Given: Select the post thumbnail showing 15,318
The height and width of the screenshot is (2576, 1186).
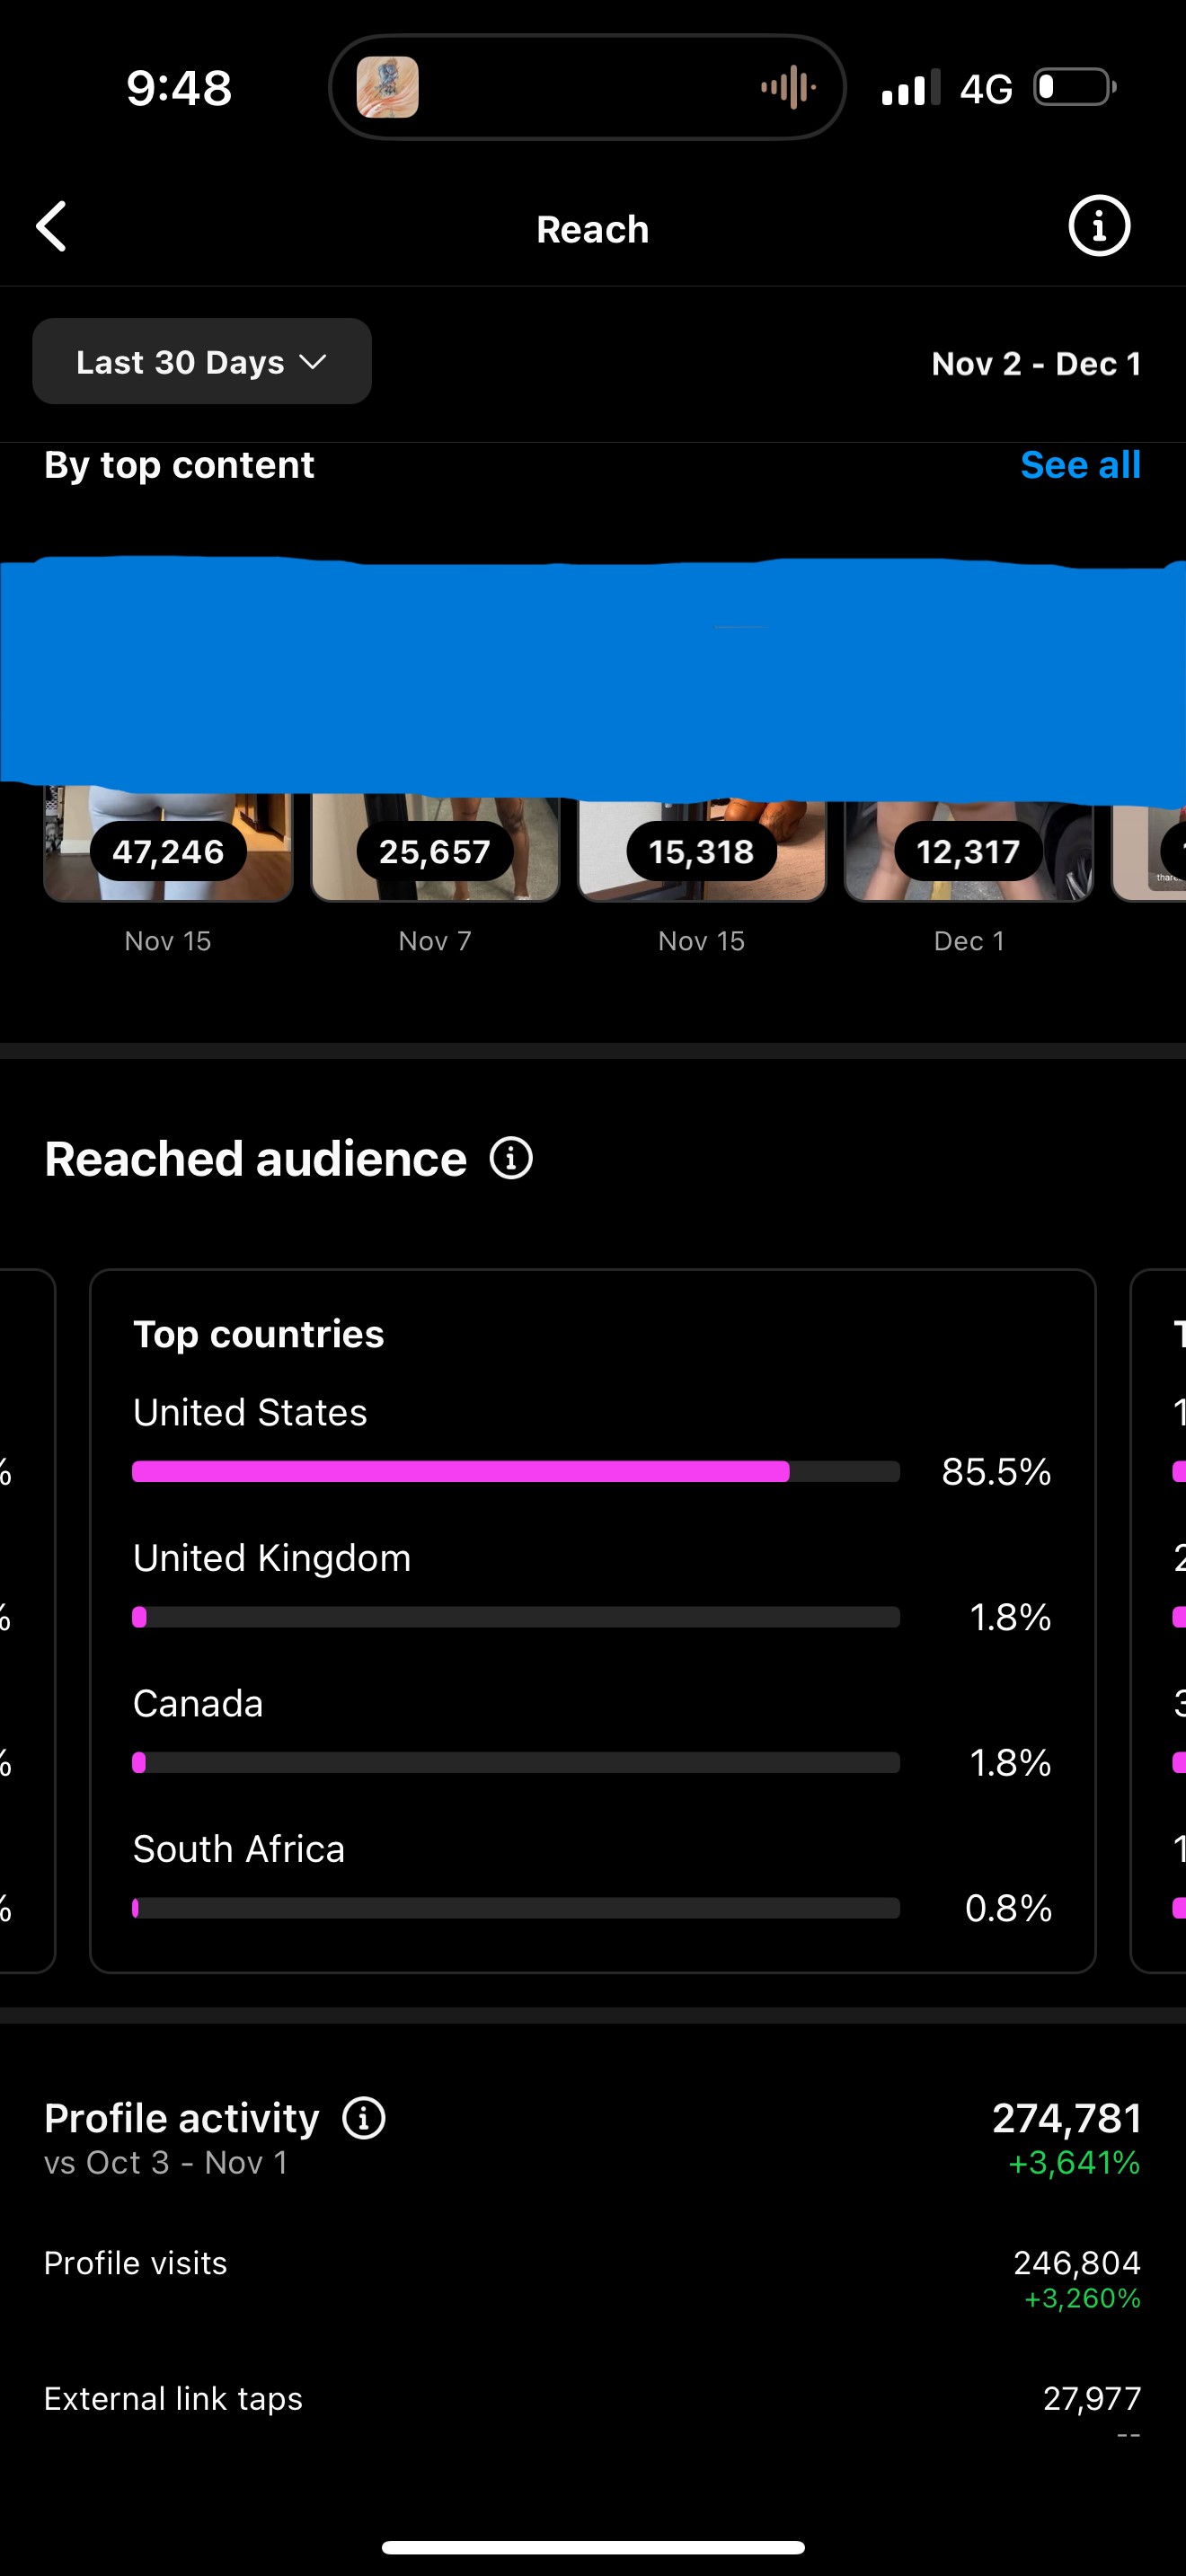Looking at the screenshot, I should [702, 850].
